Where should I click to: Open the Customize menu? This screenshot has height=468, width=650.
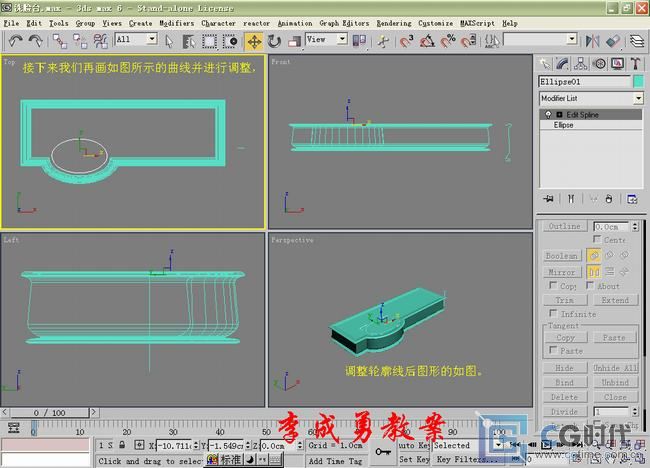click(x=435, y=23)
